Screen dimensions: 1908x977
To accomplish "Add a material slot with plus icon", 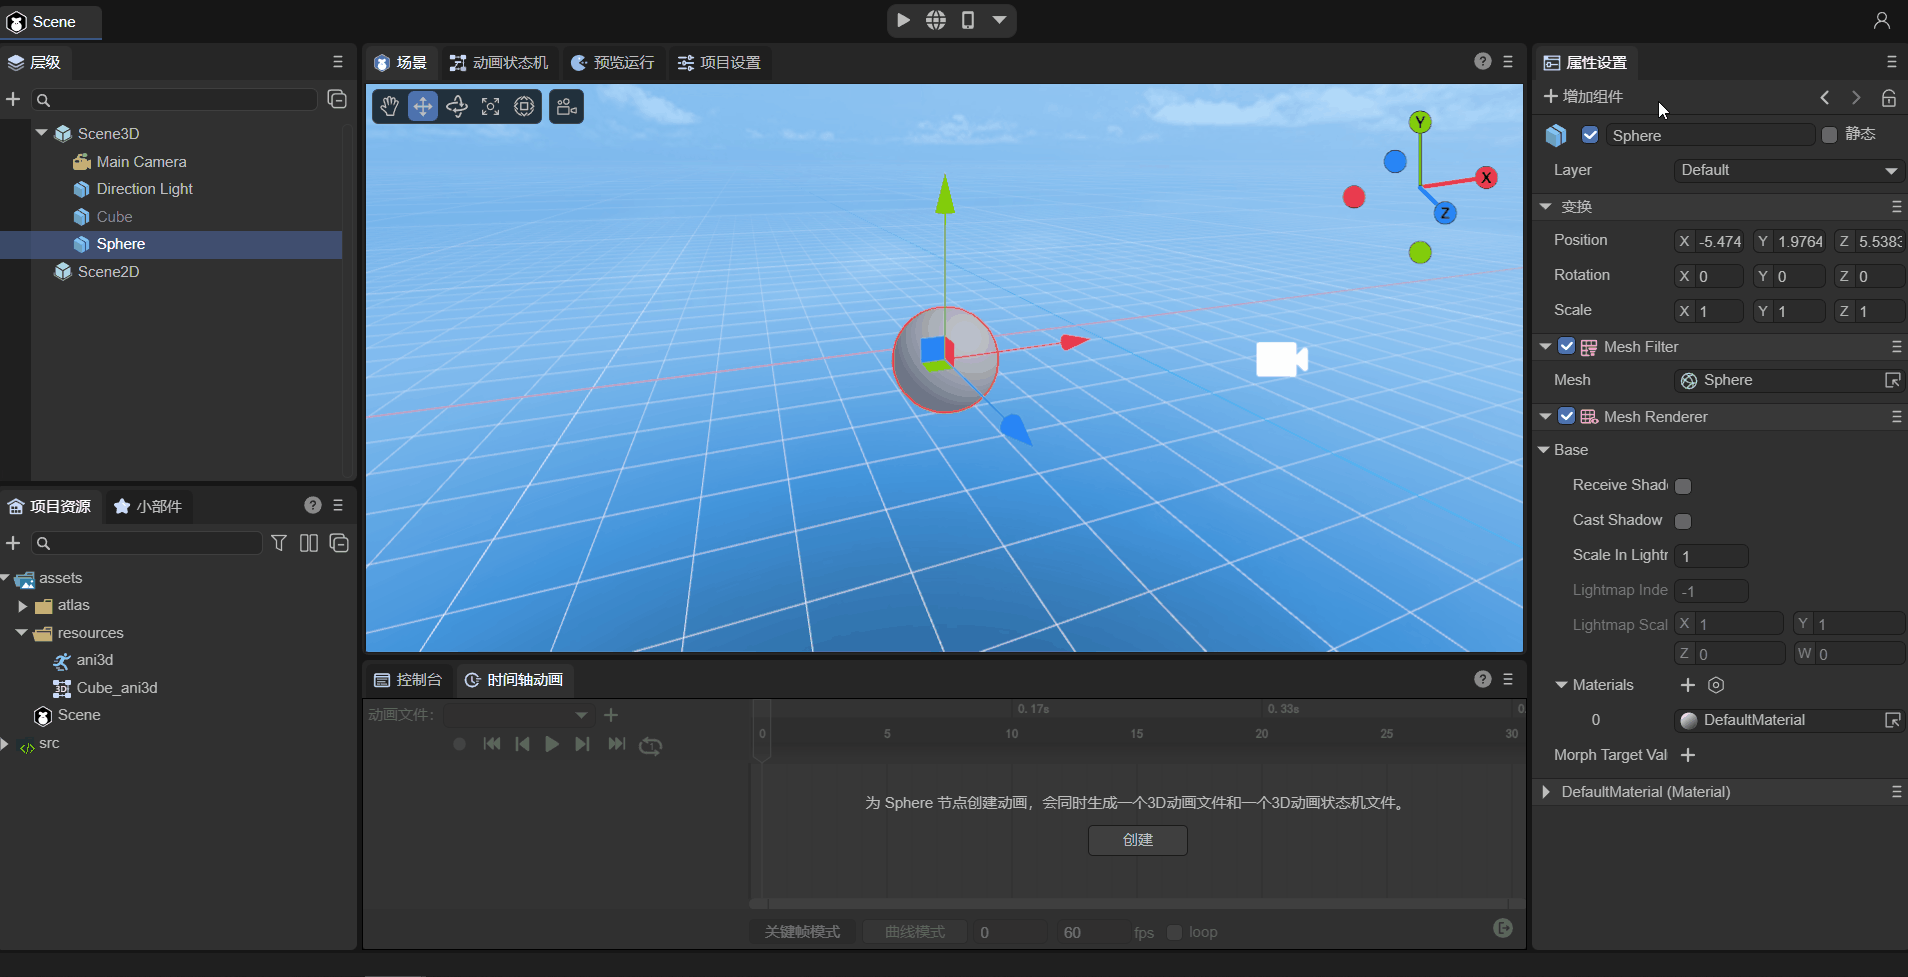I will 1688,685.
